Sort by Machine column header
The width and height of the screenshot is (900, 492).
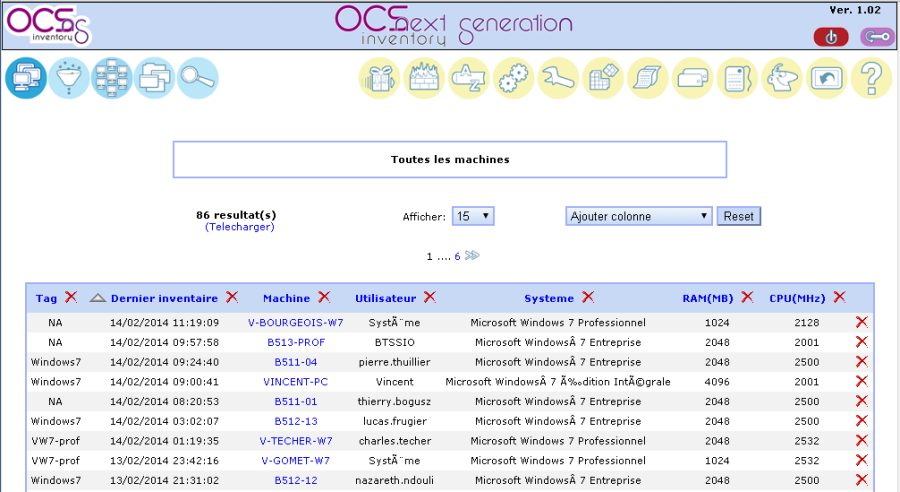(286, 299)
